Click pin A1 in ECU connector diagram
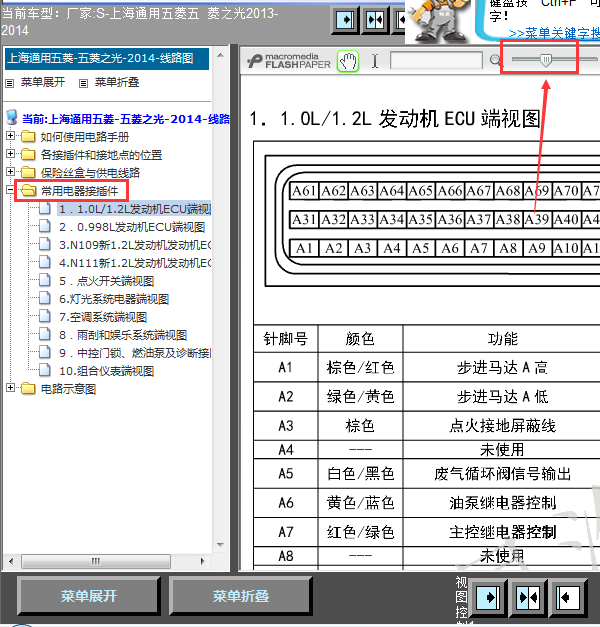600x627 pixels. point(304,248)
